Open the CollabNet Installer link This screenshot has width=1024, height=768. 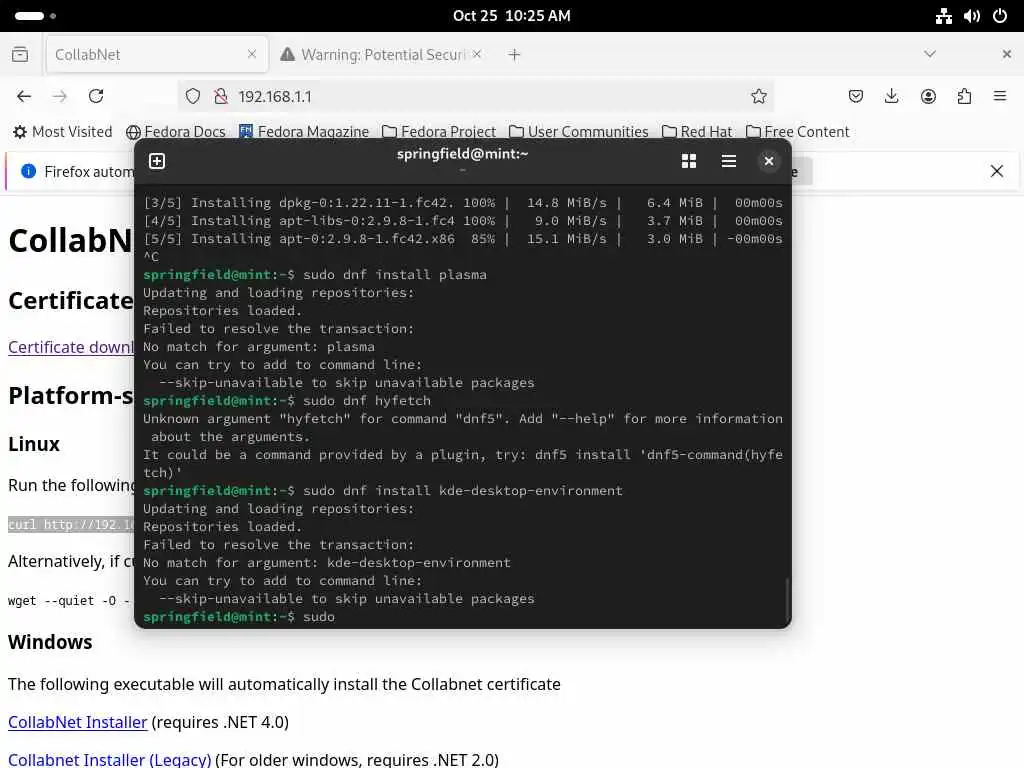point(78,722)
